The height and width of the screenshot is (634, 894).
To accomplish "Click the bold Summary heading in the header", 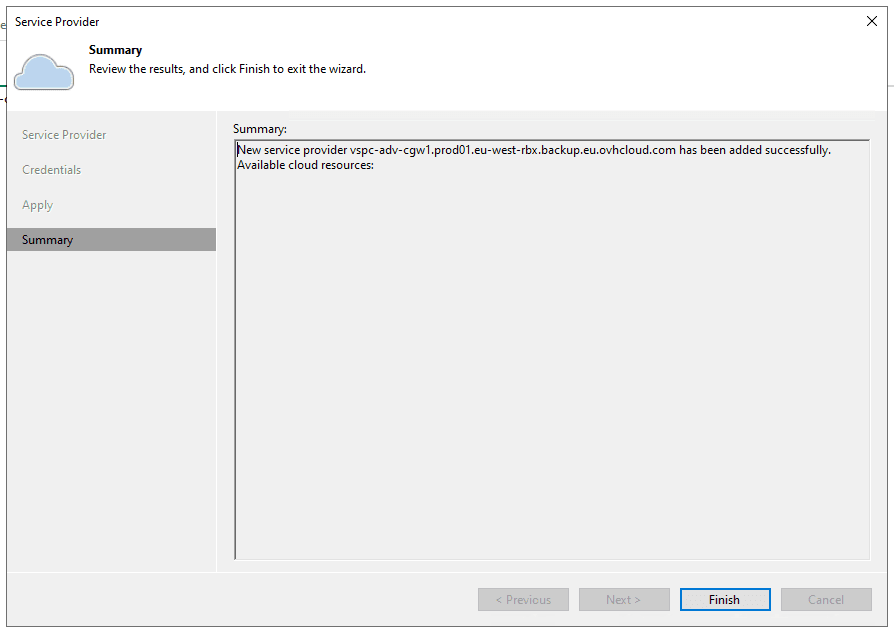I will pos(115,50).
